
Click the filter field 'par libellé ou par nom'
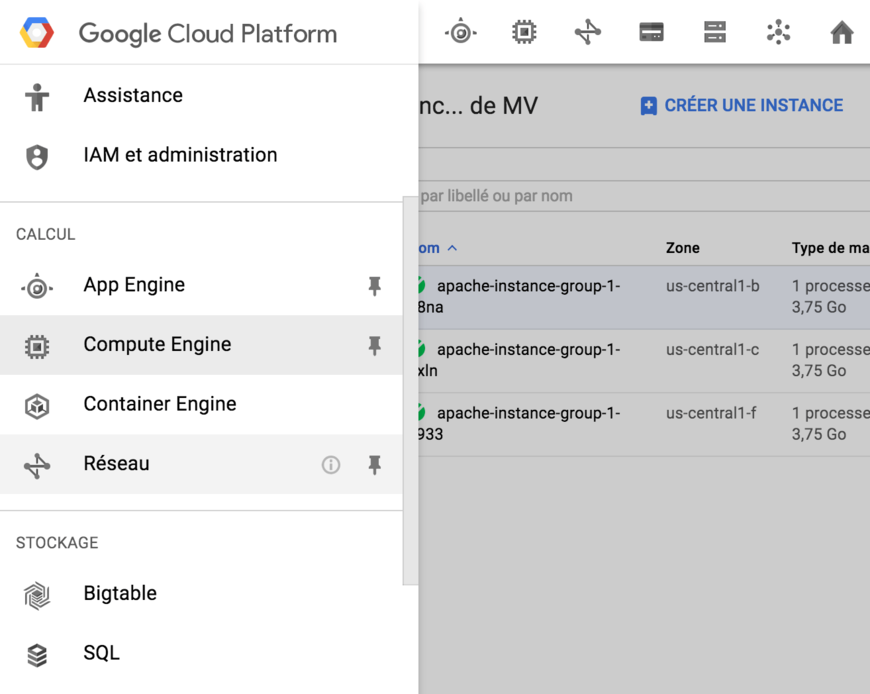coord(500,196)
